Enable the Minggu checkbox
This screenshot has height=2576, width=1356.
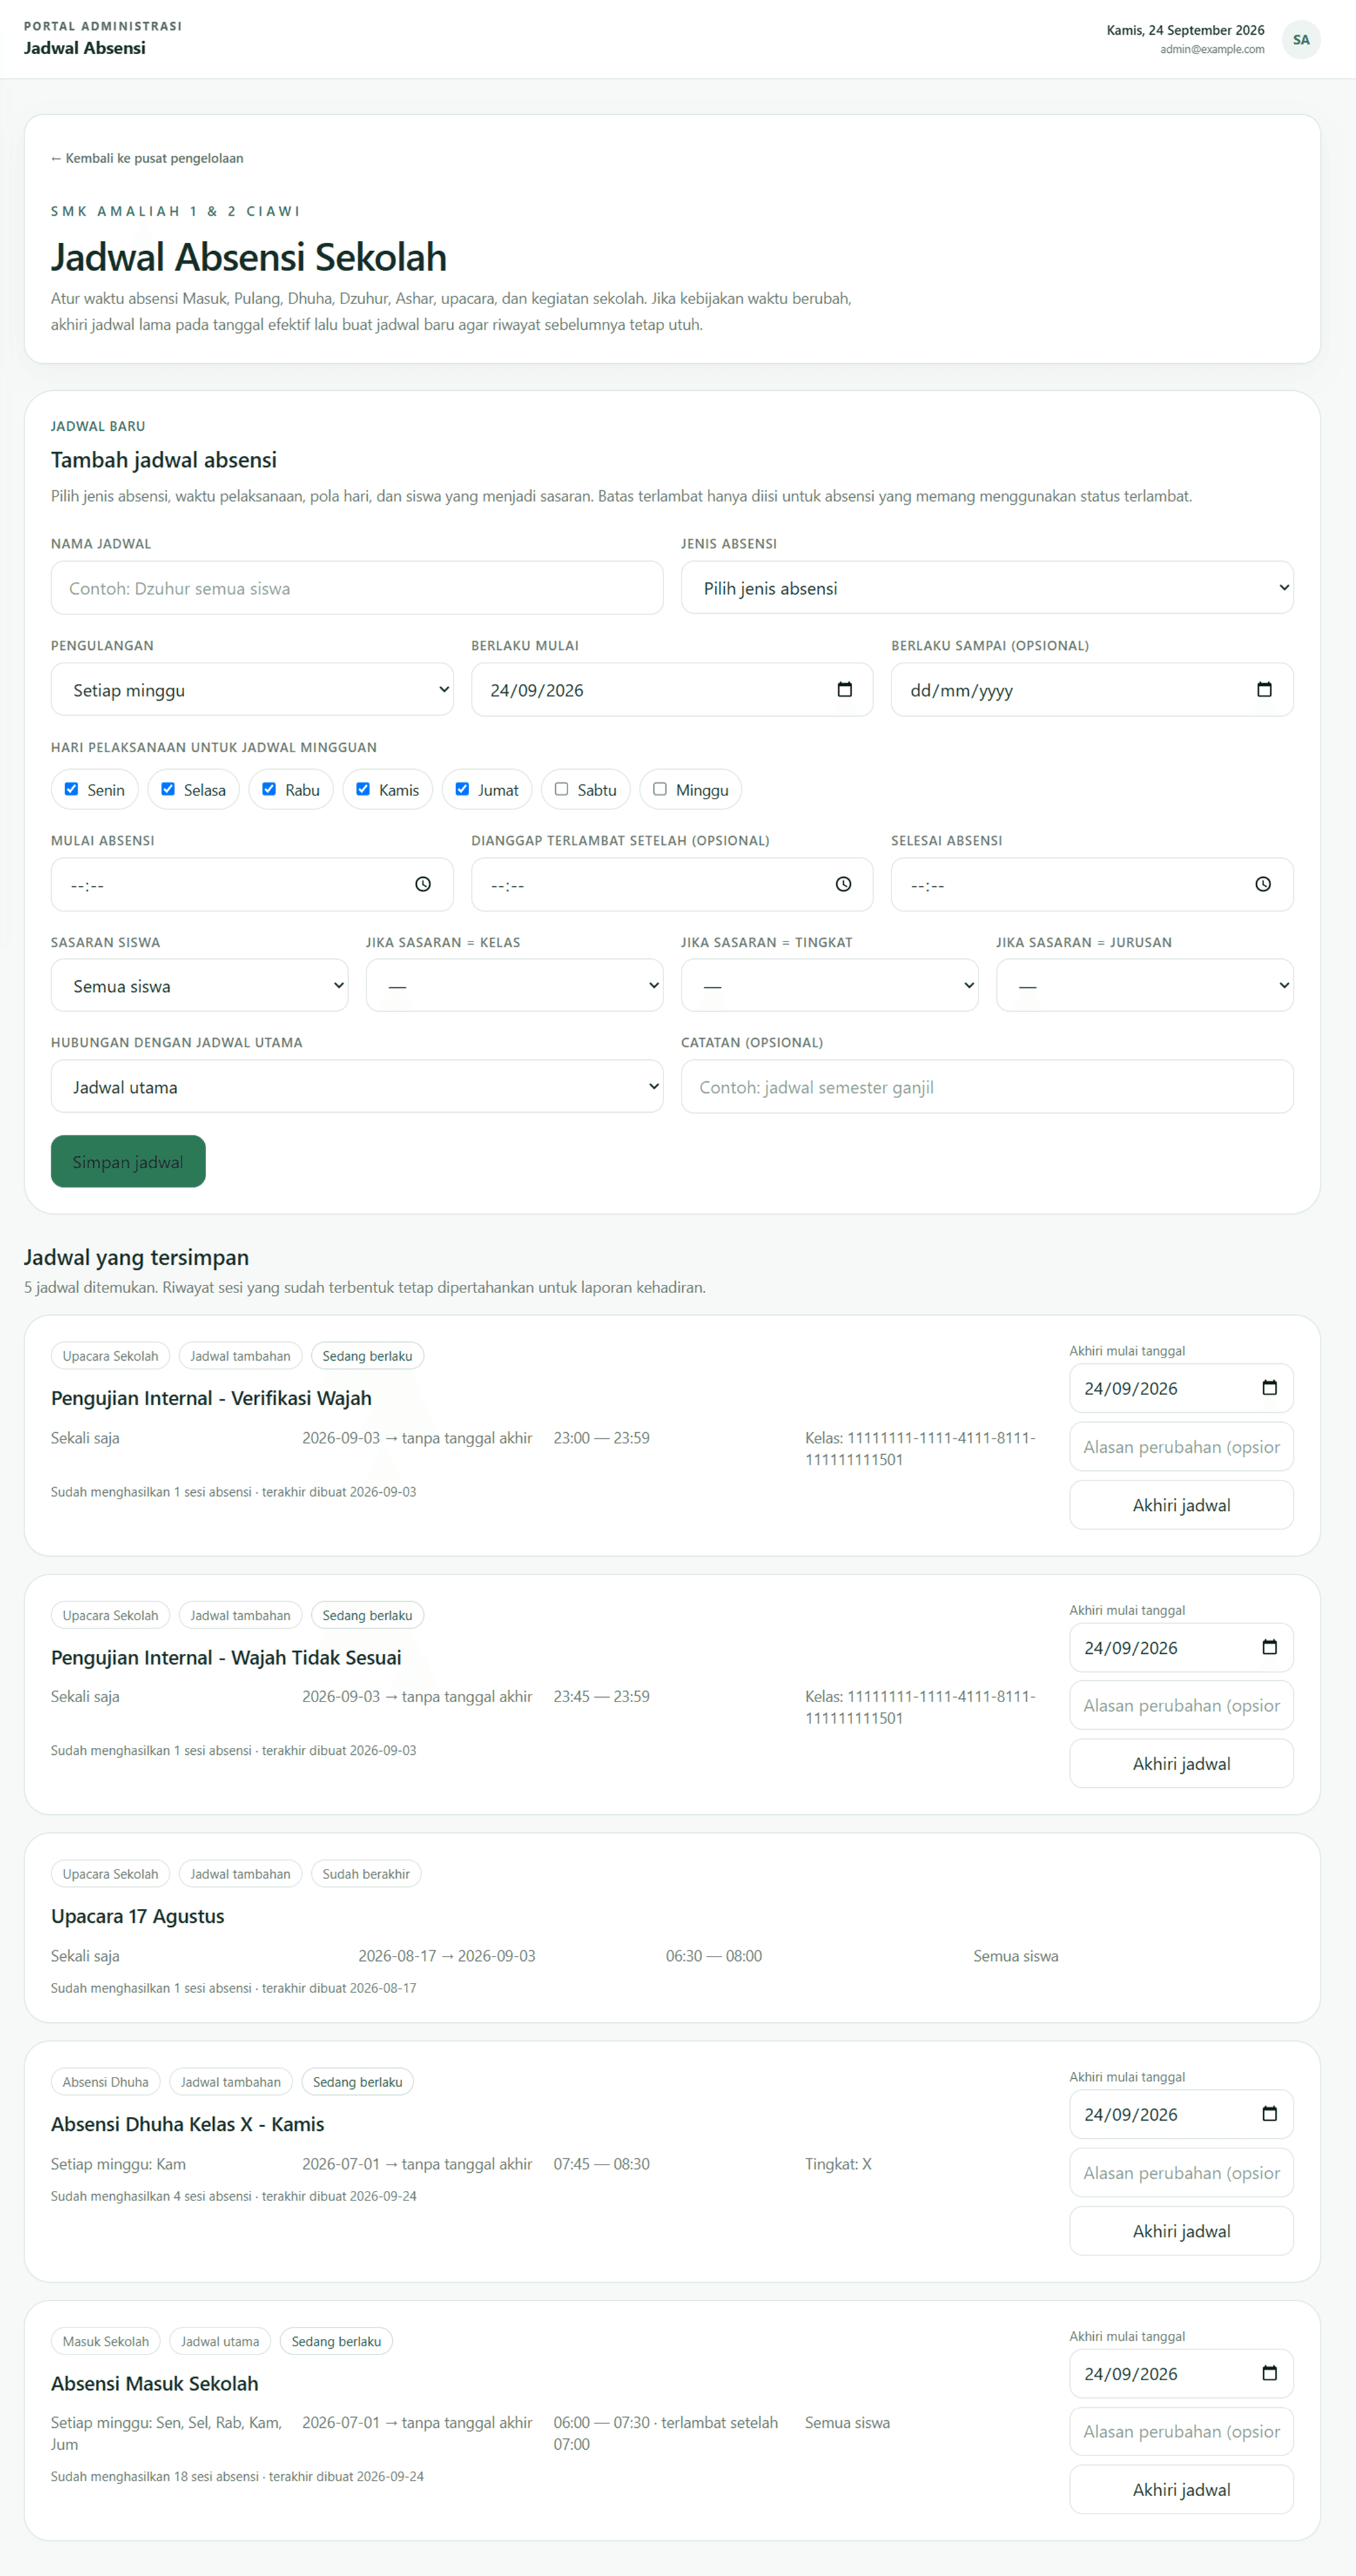[x=660, y=789]
